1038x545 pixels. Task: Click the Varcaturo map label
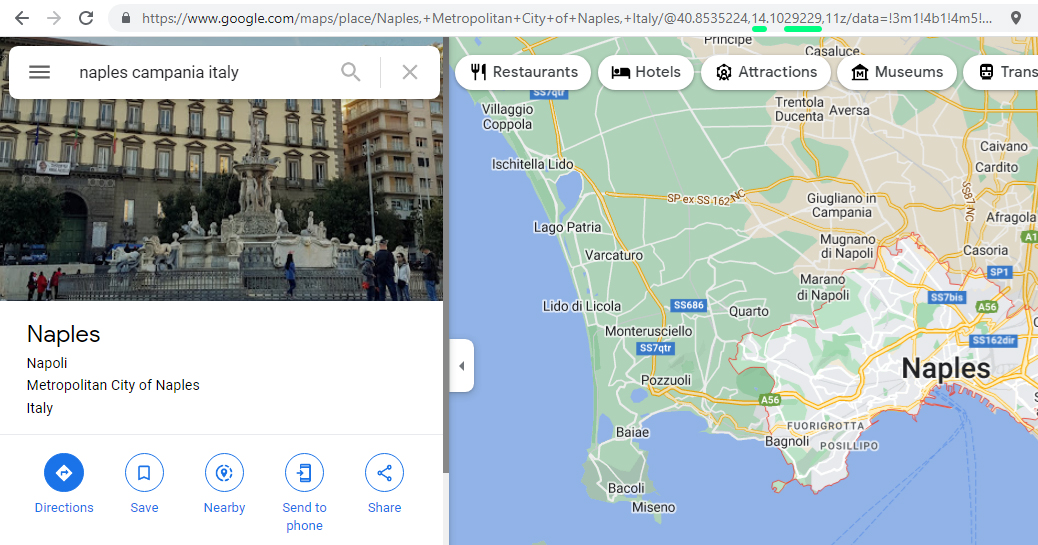pos(614,255)
